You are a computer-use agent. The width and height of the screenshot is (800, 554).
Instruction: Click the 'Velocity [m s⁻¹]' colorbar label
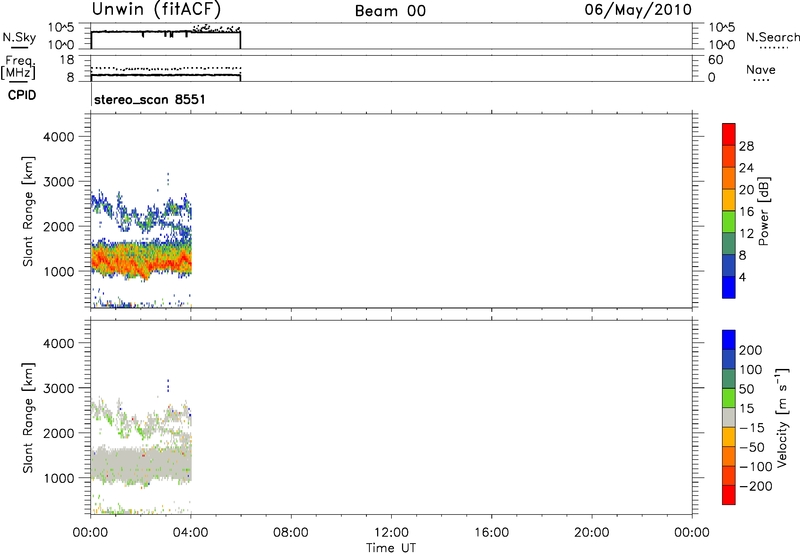coord(782,417)
